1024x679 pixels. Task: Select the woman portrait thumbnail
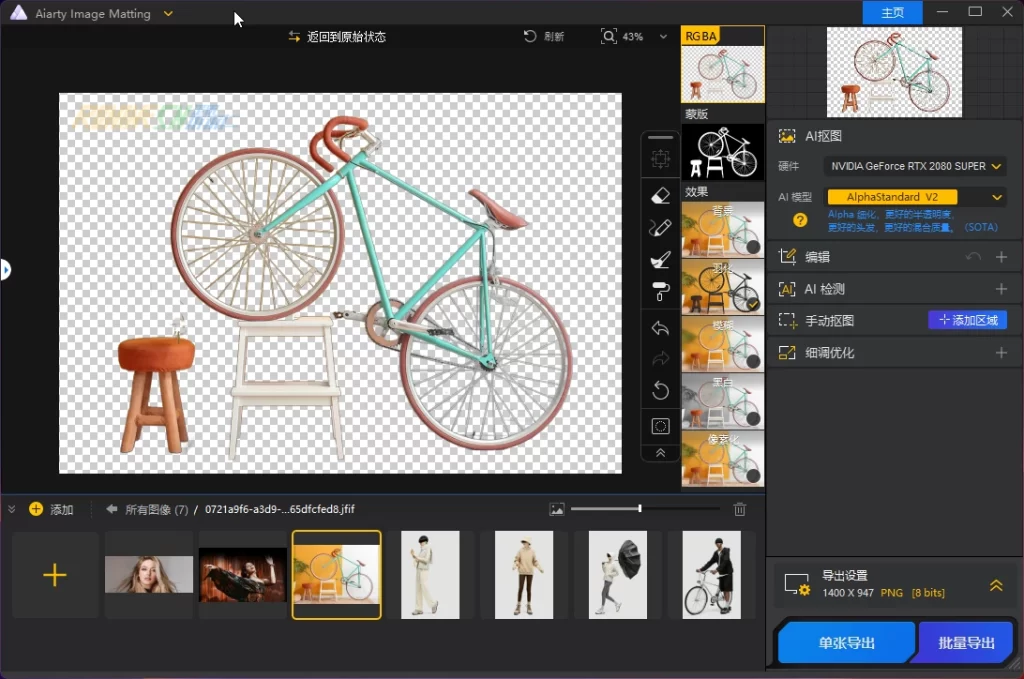[149, 575]
